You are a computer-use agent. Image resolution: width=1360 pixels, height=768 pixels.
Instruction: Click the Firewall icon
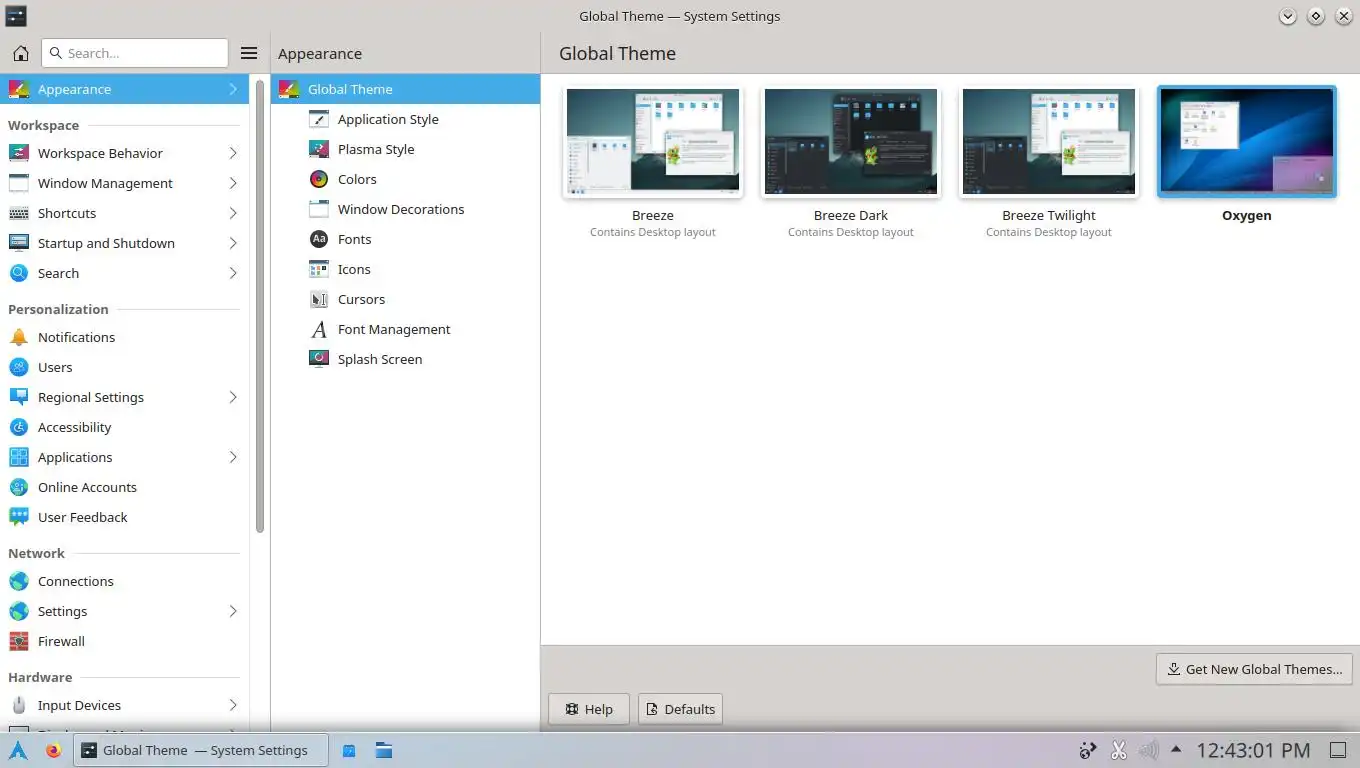(x=18, y=641)
